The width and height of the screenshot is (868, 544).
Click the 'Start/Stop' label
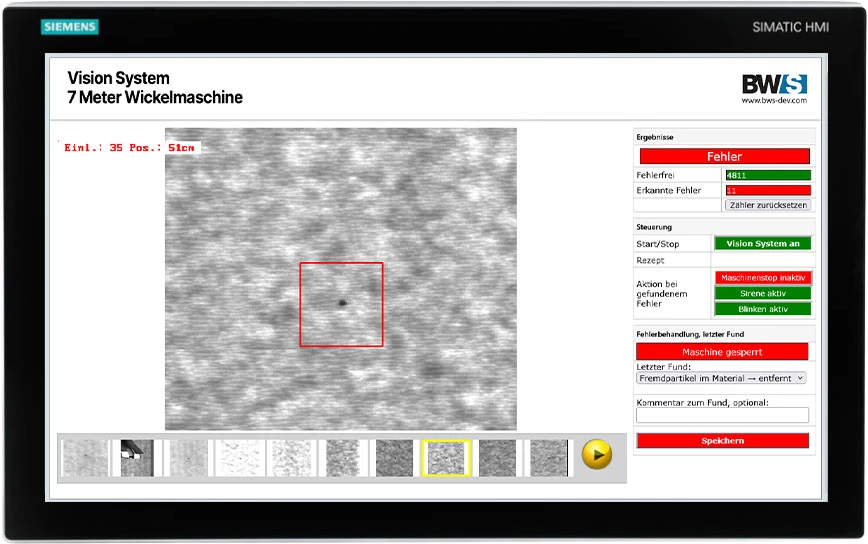[x=658, y=243]
